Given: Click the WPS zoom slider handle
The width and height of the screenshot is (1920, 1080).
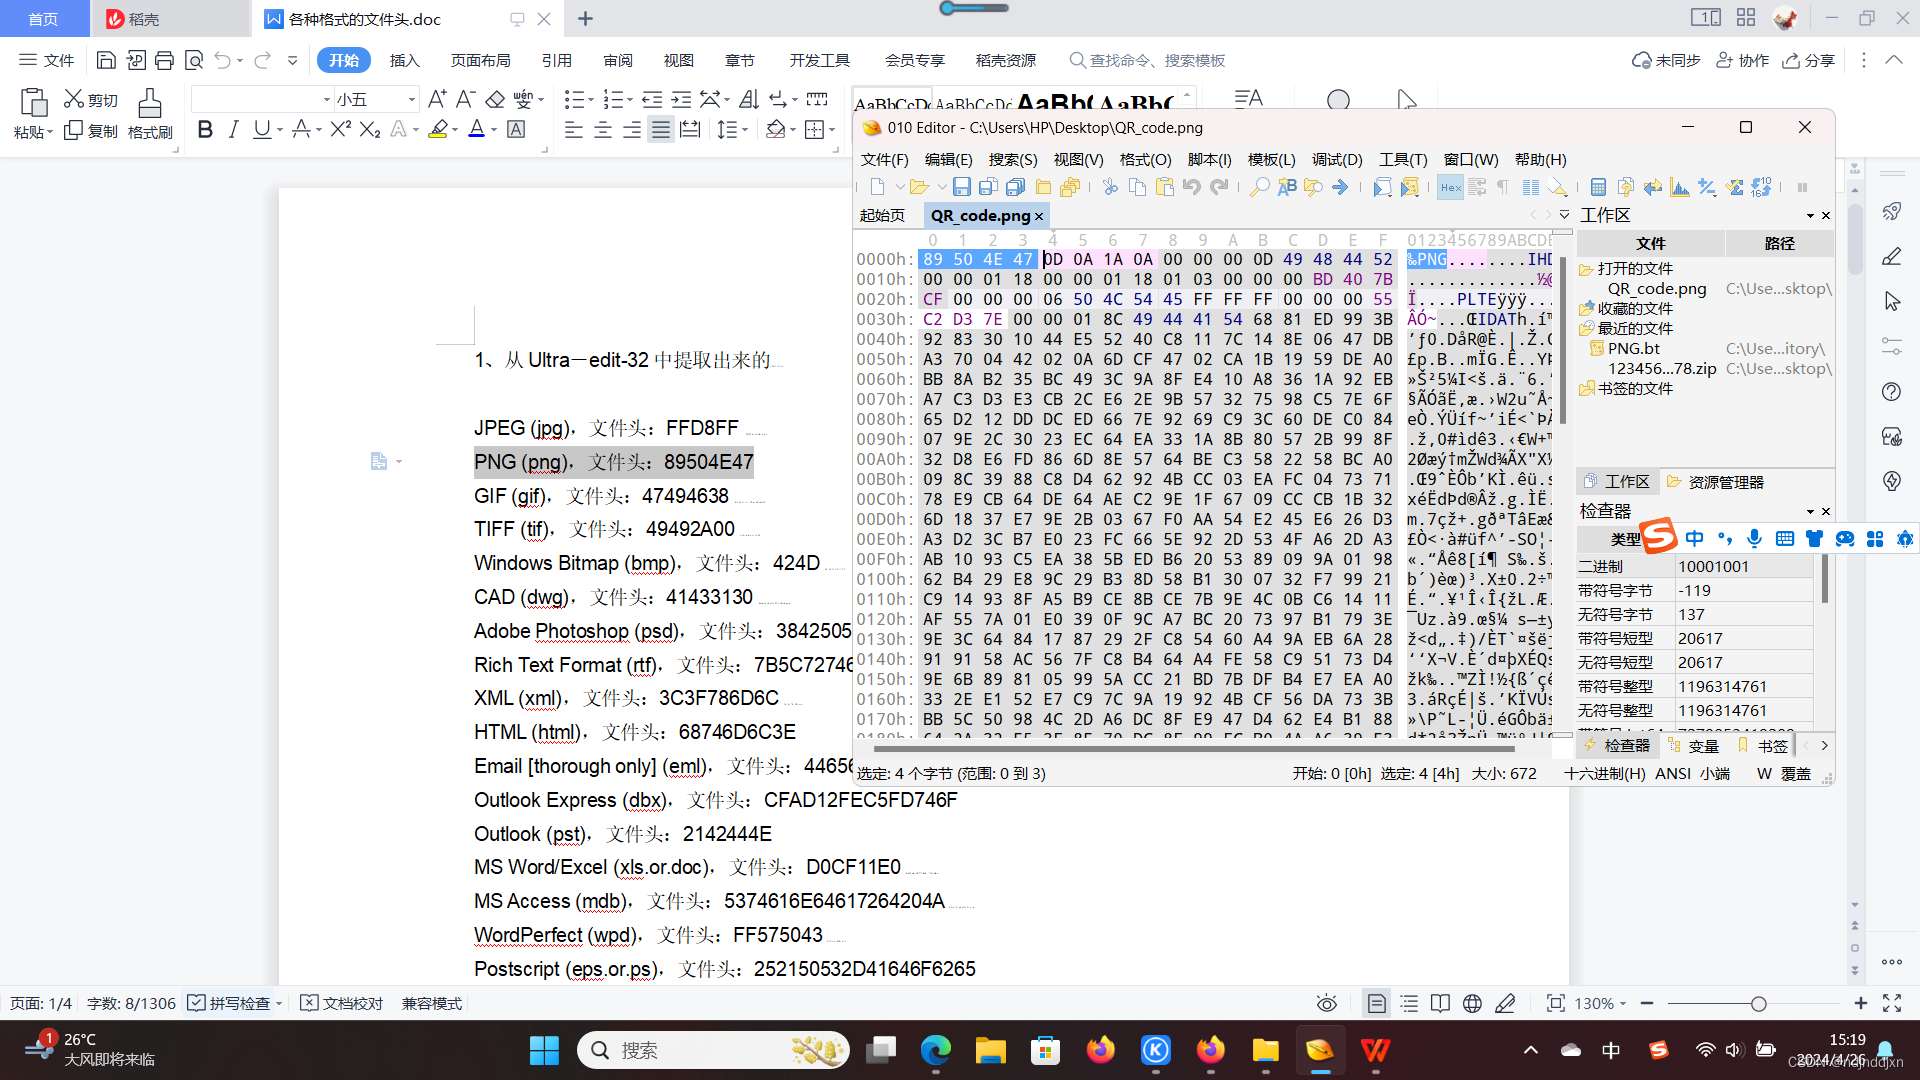Looking at the screenshot, I should click(x=1758, y=1003).
